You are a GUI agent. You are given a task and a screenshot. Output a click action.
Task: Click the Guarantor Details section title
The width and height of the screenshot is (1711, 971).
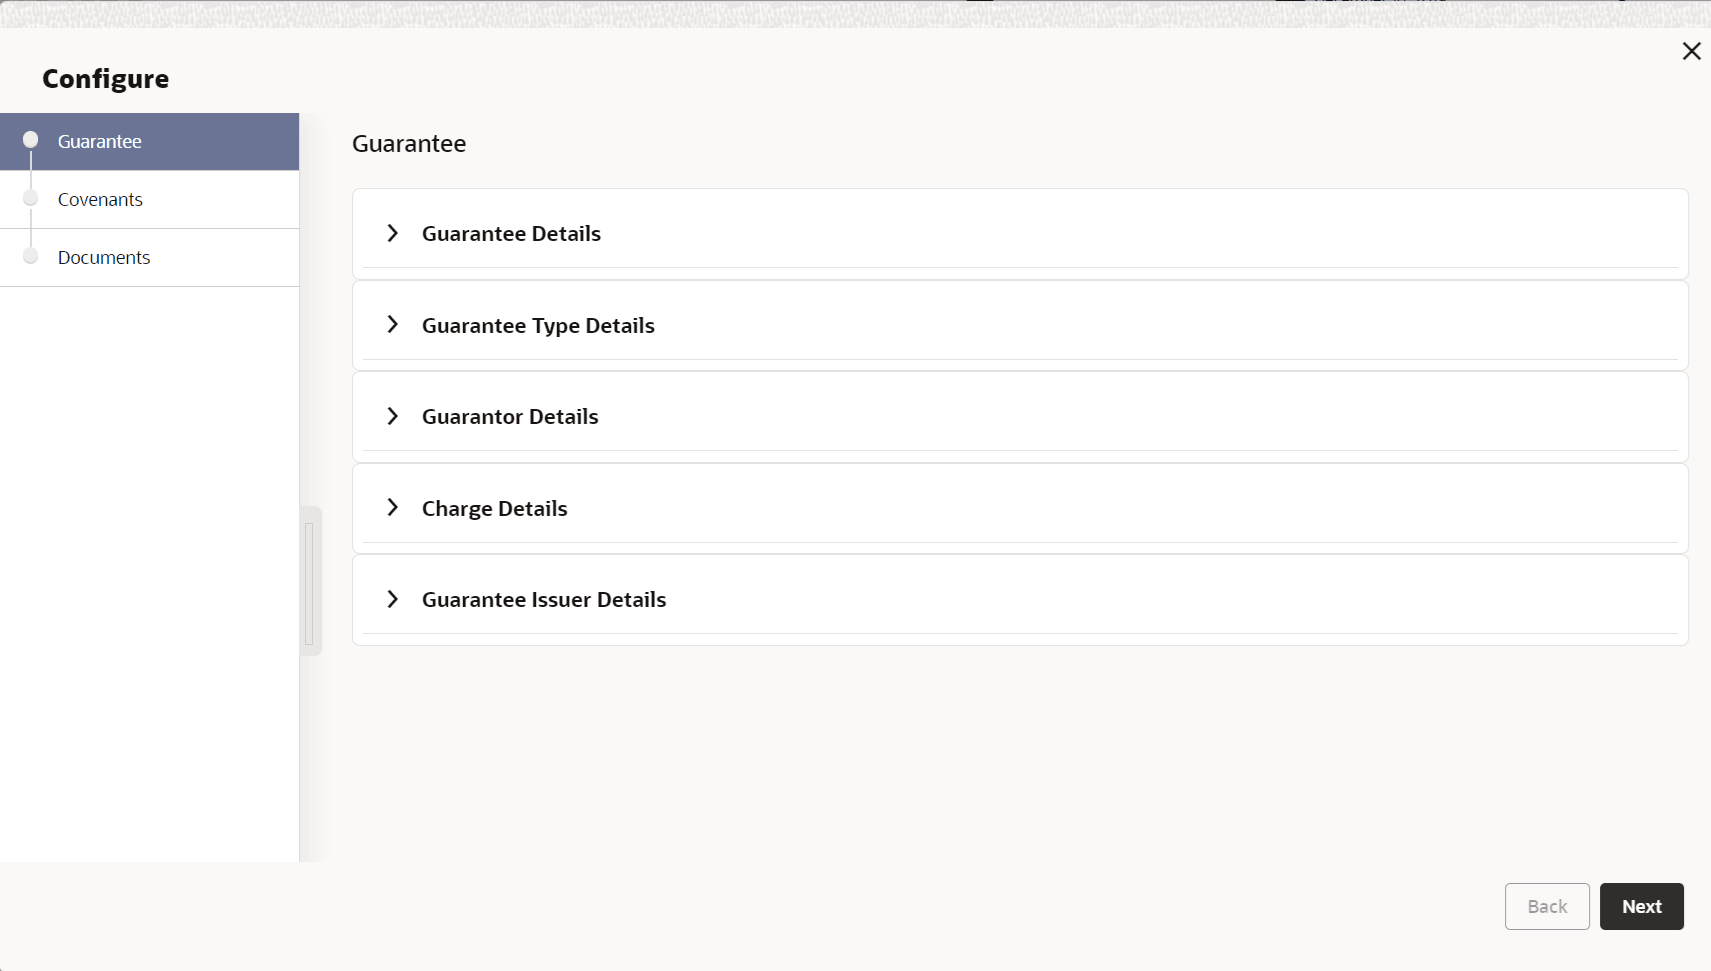pos(510,416)
